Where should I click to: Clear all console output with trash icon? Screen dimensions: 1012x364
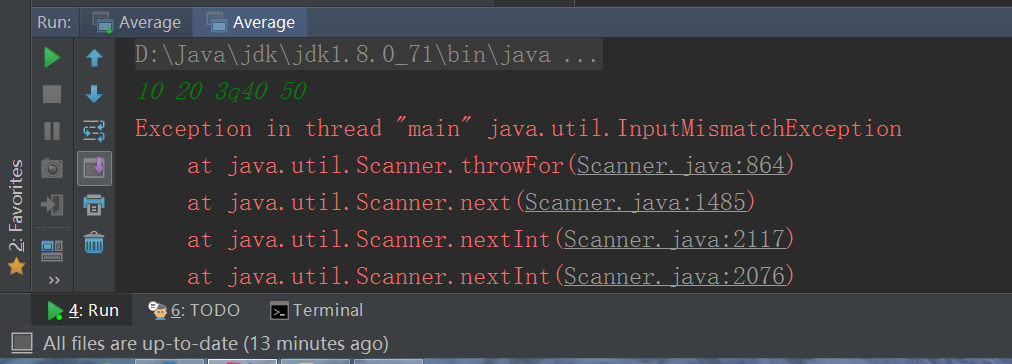click(94, 243)
